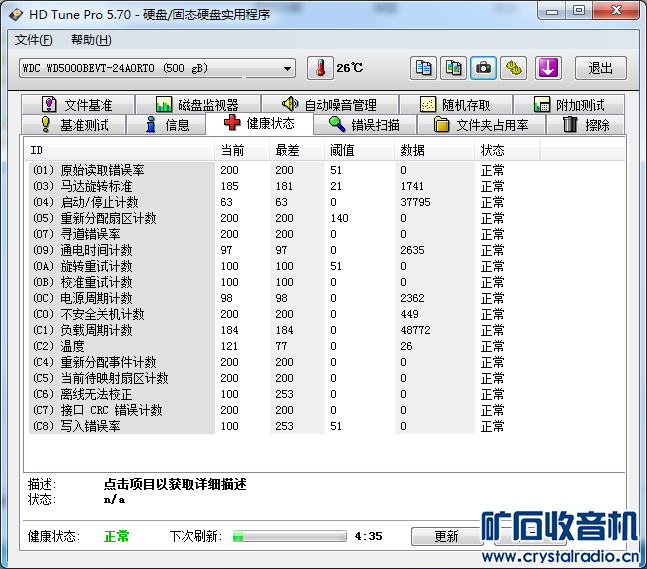Open the 文件夹占用率 tab
647x569 pixels.
point(482,125)
